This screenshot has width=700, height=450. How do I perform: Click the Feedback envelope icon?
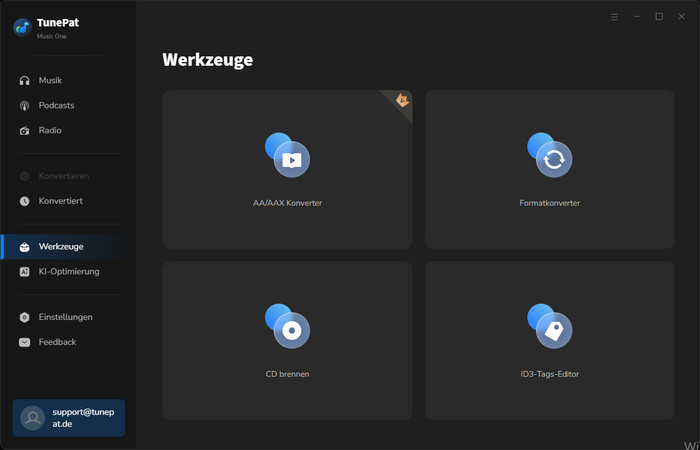pos(25,342)
